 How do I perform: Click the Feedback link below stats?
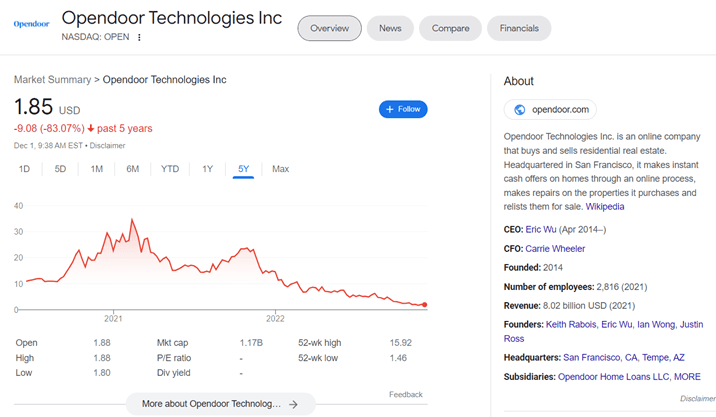pos(405,394)
